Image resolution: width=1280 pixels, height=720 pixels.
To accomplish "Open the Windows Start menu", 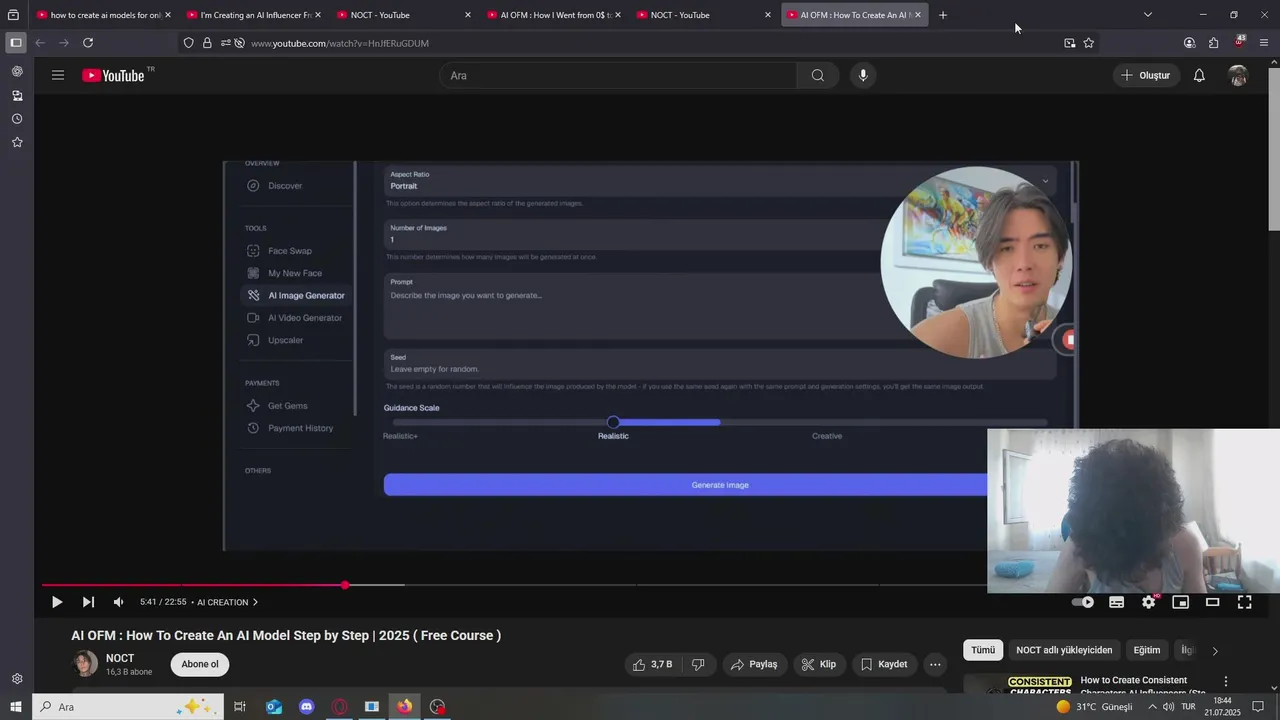I will [15, 707].
